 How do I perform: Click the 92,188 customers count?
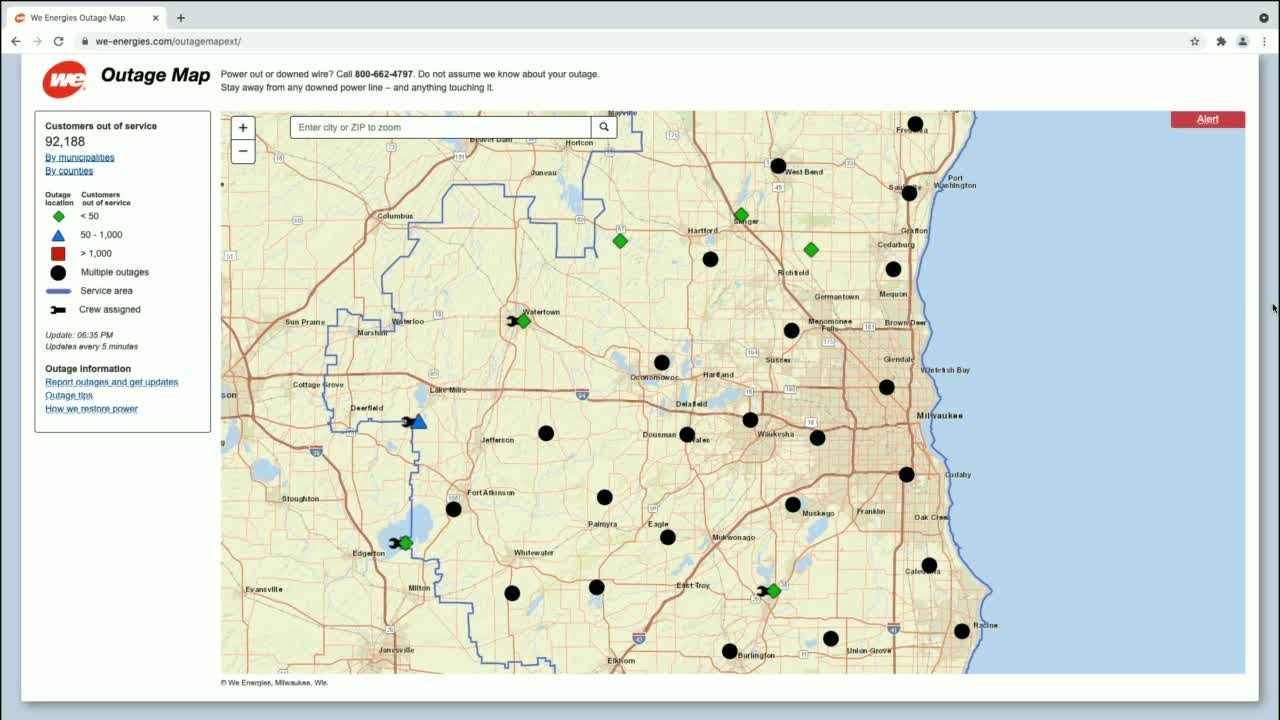(65, 142)
